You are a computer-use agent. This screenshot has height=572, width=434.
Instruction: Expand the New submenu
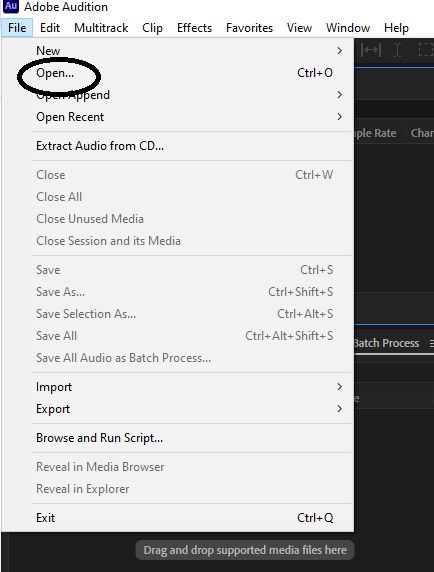340,51
